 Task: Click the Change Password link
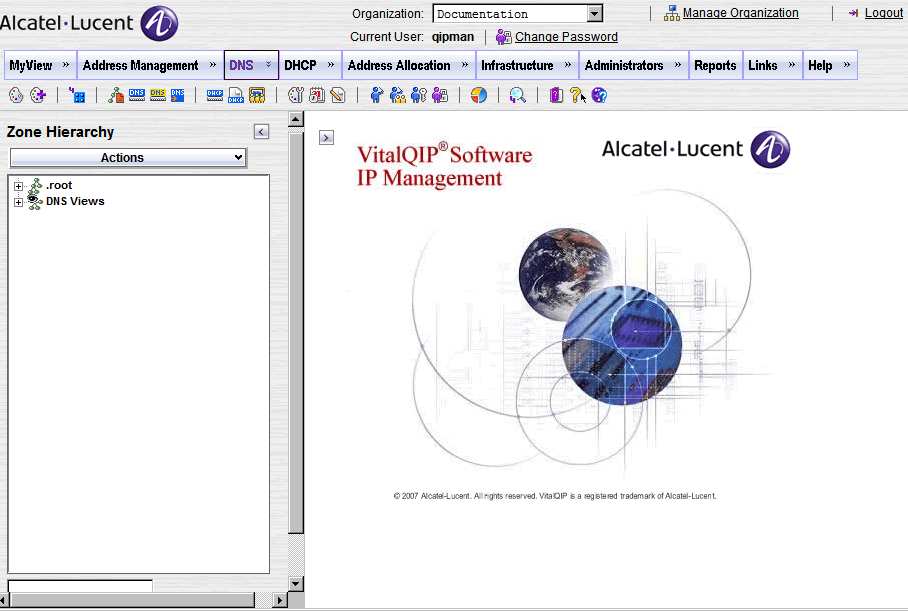(566, 37)
